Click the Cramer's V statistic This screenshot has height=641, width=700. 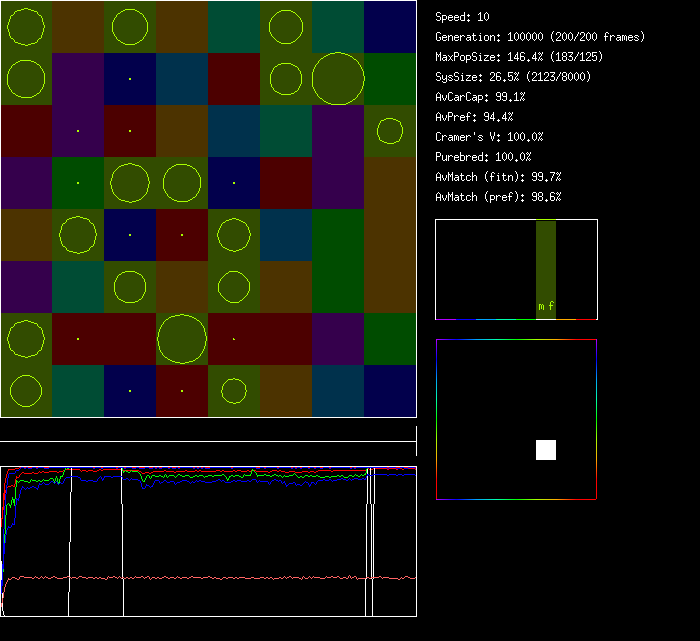(x=489, y=137)
